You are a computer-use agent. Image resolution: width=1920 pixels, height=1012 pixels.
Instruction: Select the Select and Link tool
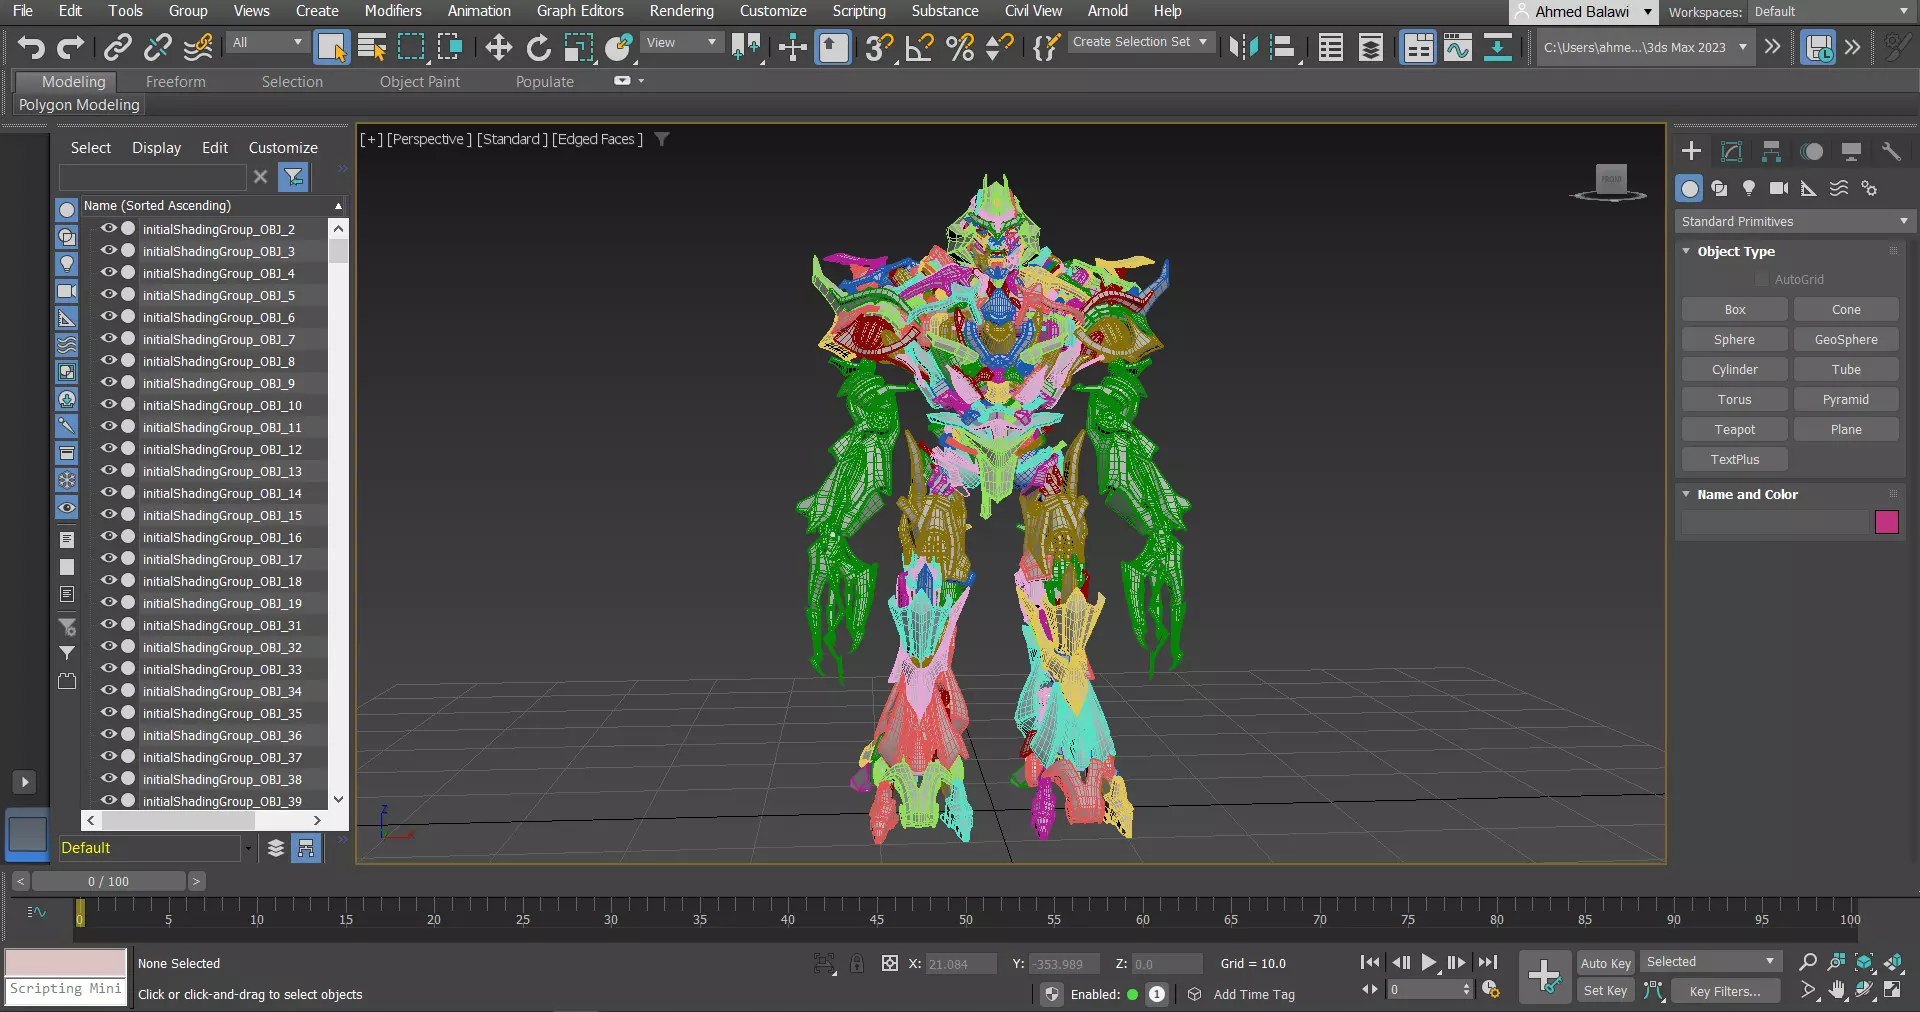pos(118,47)
